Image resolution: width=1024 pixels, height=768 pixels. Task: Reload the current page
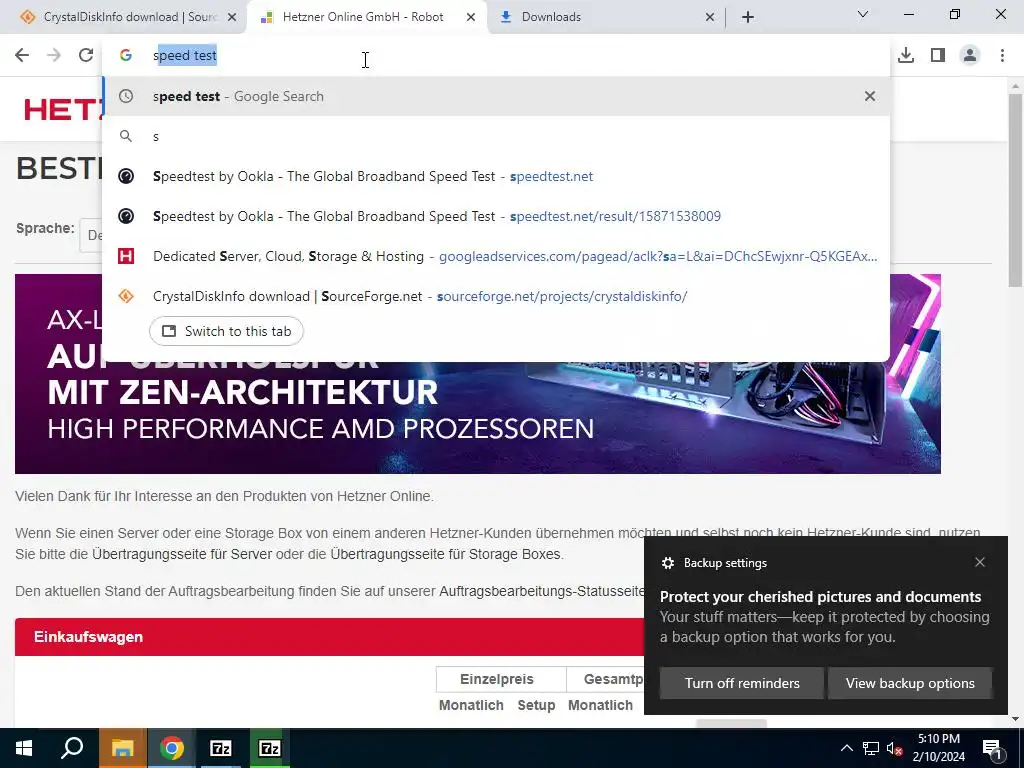point(86,56)
